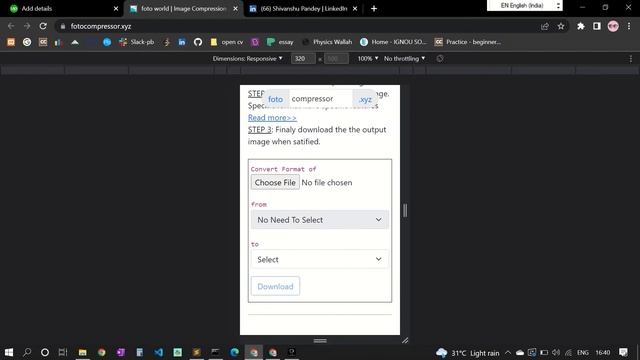The height and width of the screenshot is (360, 640).
Task: Click viewport width field showing 320
Action: tap(302, 59)
